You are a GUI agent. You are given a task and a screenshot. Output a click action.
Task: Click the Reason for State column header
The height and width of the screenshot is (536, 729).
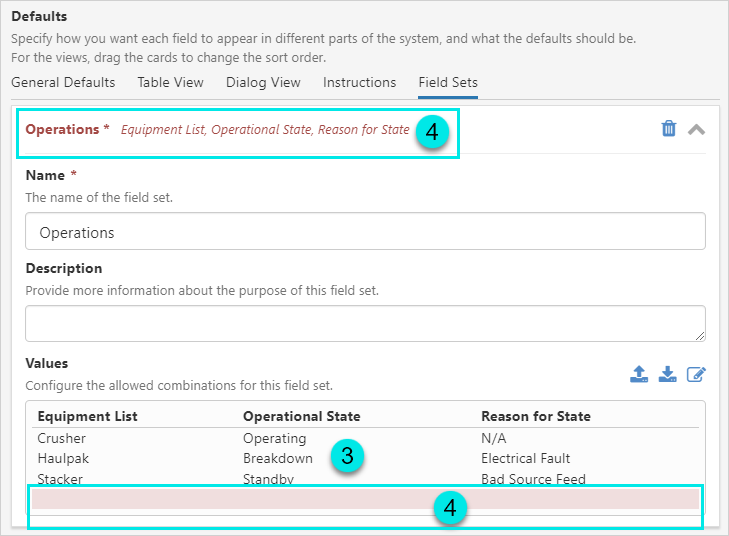[x=535, y=416]
